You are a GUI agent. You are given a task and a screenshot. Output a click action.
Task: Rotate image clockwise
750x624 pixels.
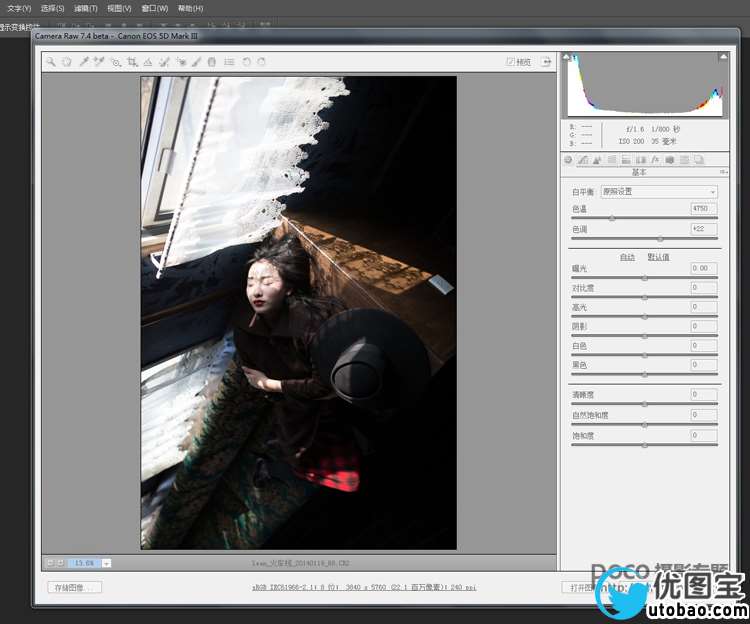[x=261, y=62]
